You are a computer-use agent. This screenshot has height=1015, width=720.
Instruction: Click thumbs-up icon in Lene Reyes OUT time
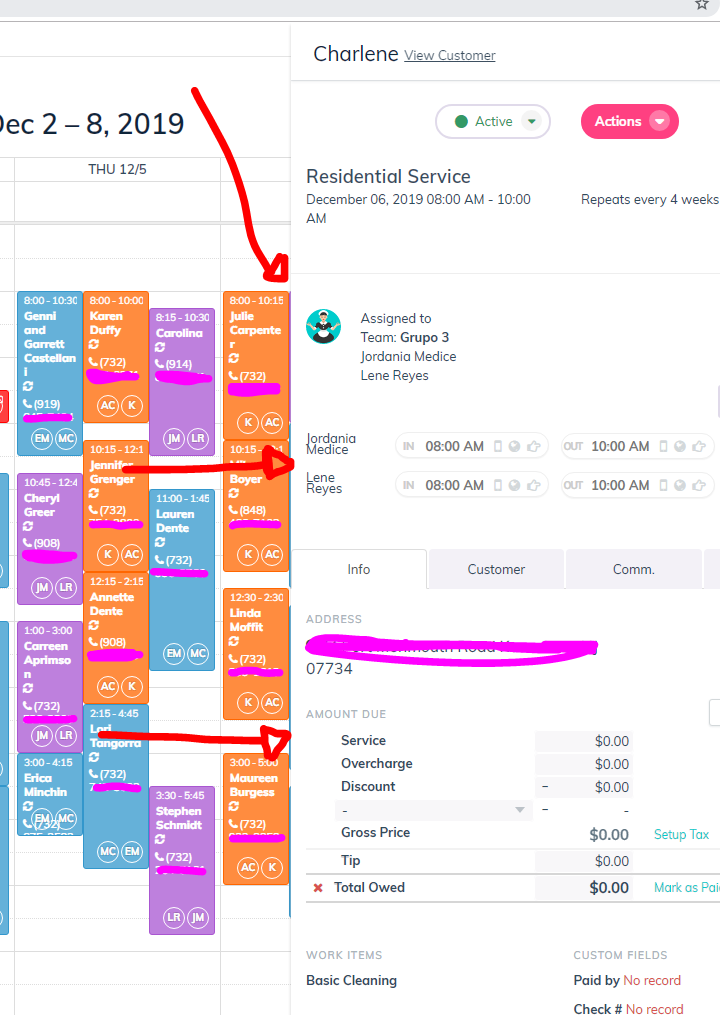[x=699, y=485]
